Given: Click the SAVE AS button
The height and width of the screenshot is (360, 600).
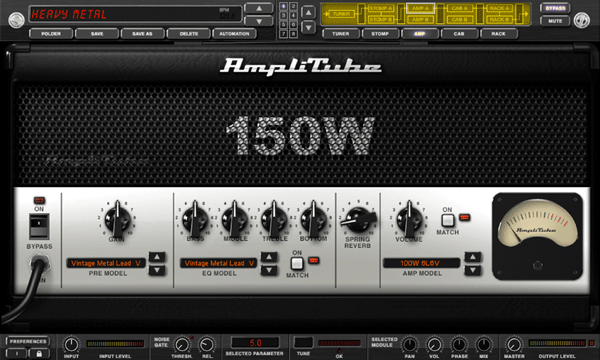Looking at the screenshot, I should coord(142,34).
